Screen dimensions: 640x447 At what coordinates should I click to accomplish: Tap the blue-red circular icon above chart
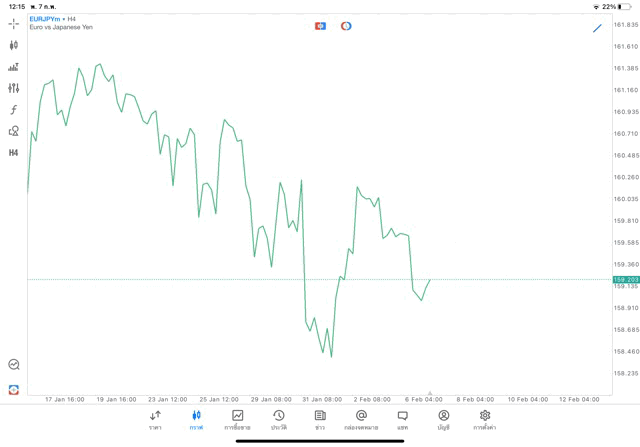click(346, 26)
